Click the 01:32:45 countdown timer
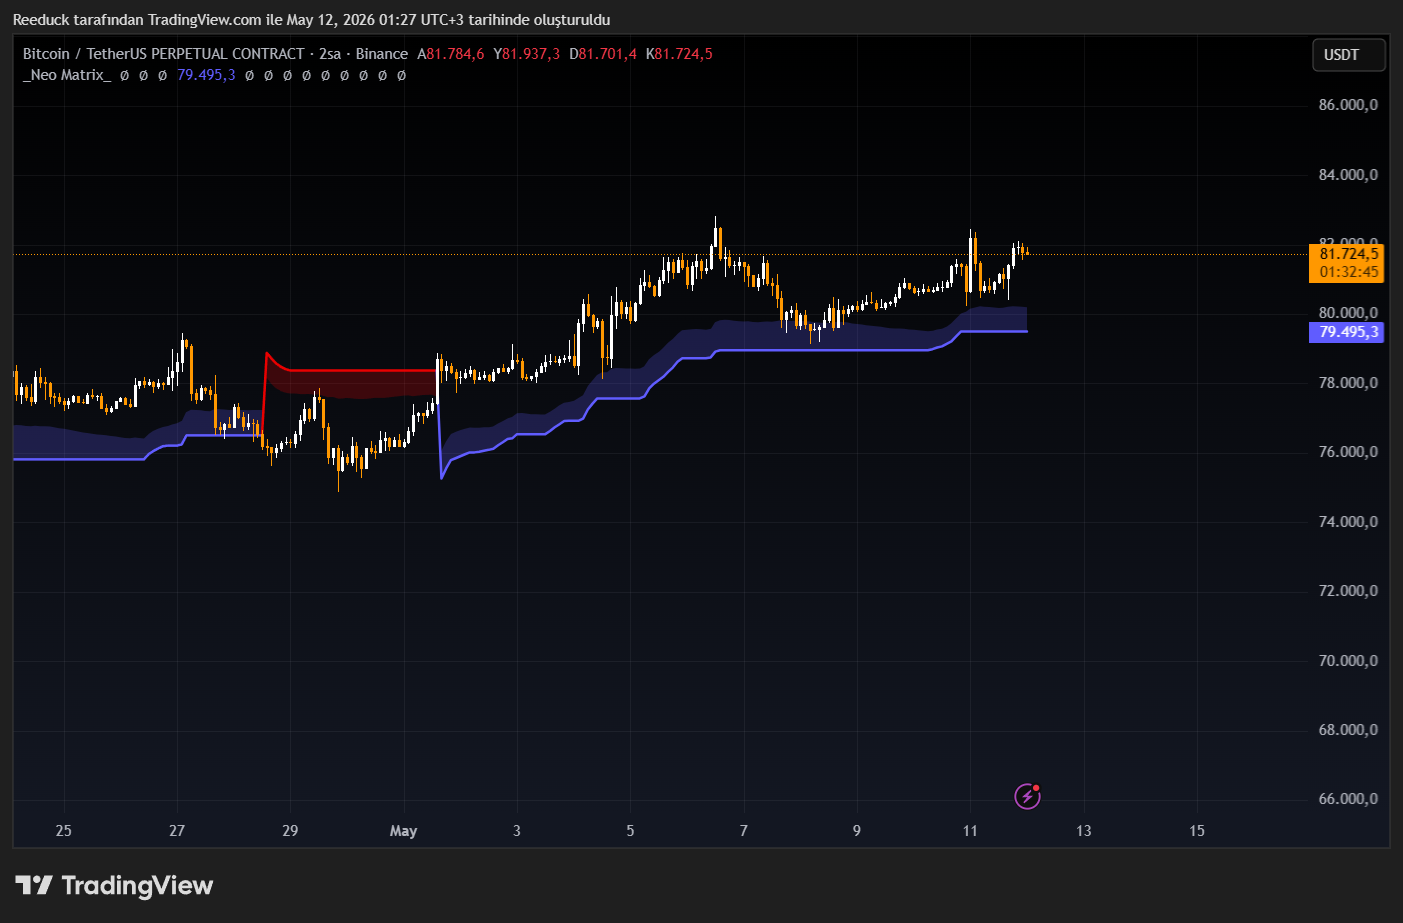1403x923 pixels. (1347, 272)
